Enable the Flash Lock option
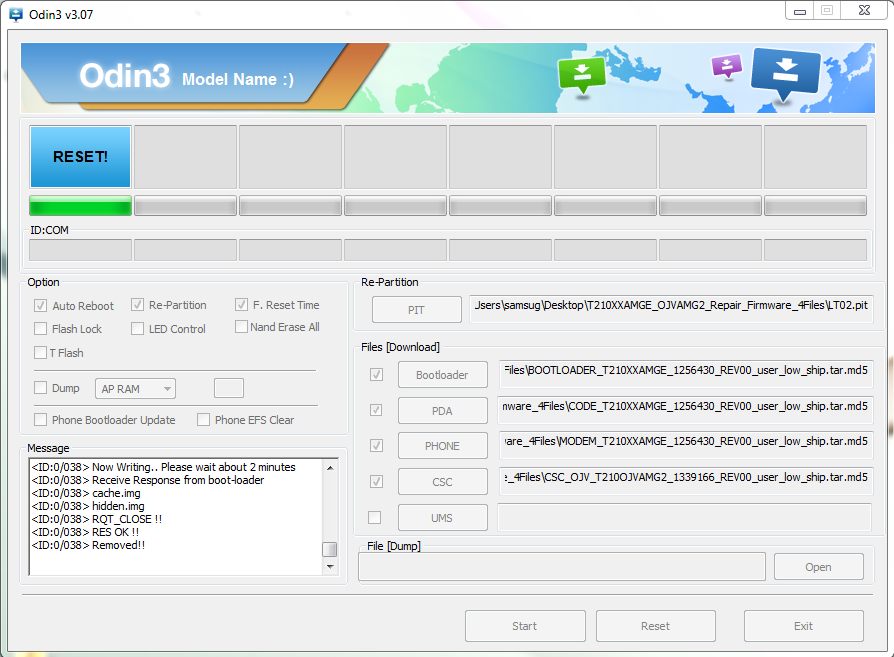The width and height of the screenshot is (894, 657). pos(40,328)
